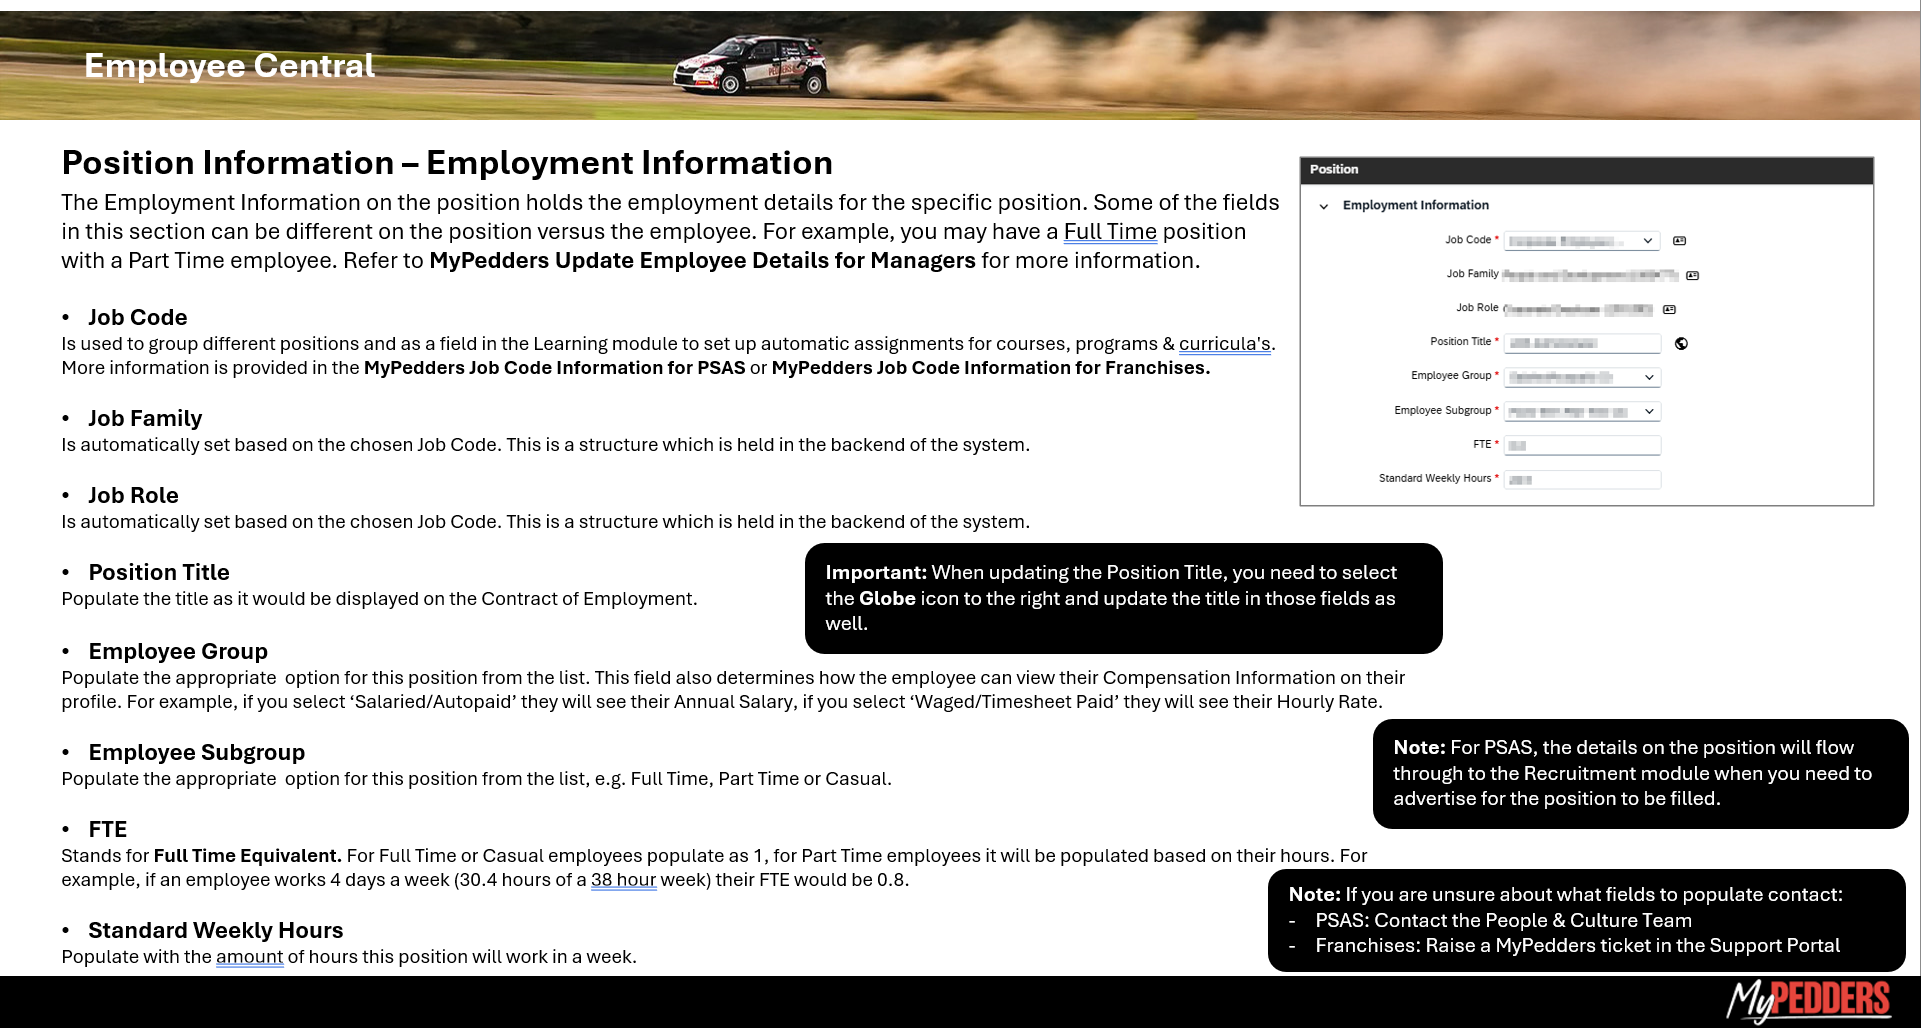Open the details card icon next to Job Code
The width and height of the screenshot is (1921, 1028).
[1679, 241]
